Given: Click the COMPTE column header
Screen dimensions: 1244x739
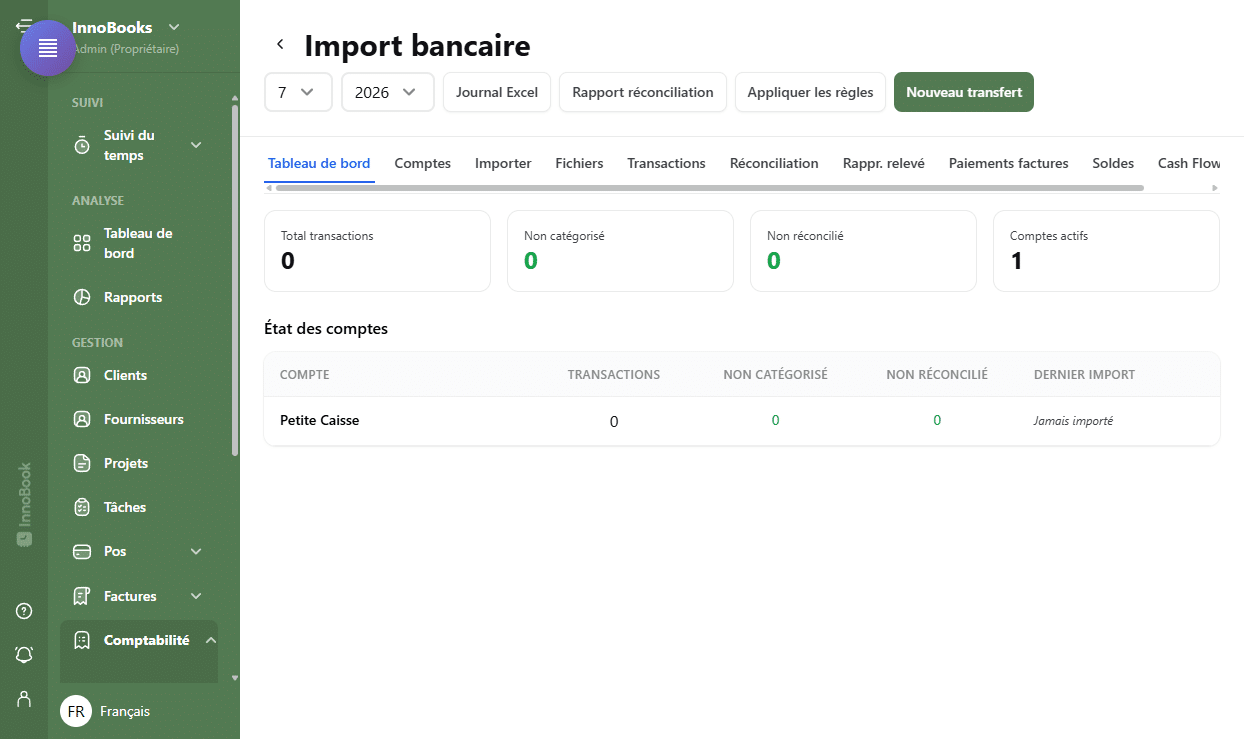Looking at the screenshot, I should coord(305,375).
